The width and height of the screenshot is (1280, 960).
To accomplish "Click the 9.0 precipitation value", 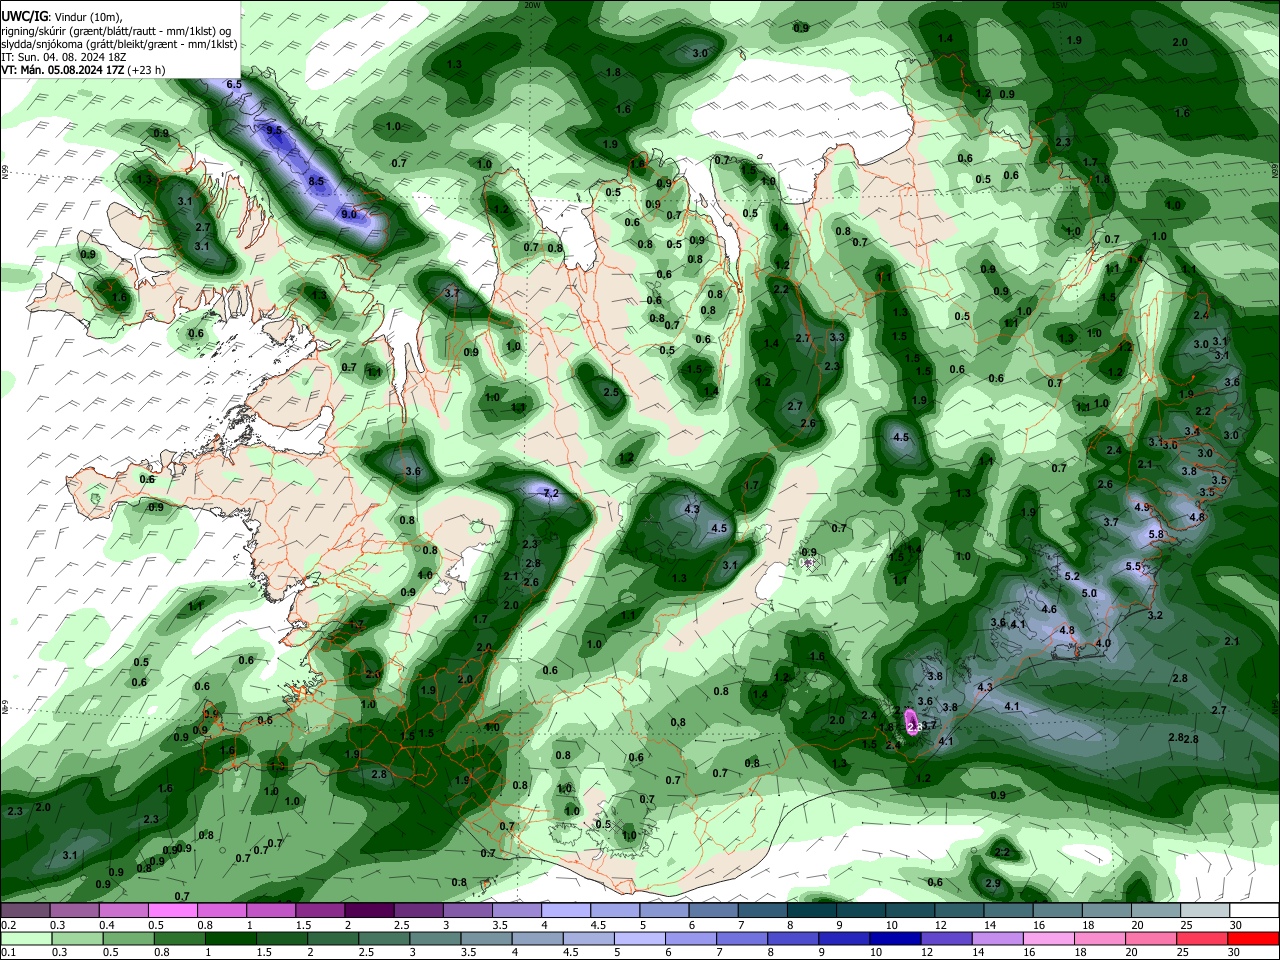I will coord(349,214).
